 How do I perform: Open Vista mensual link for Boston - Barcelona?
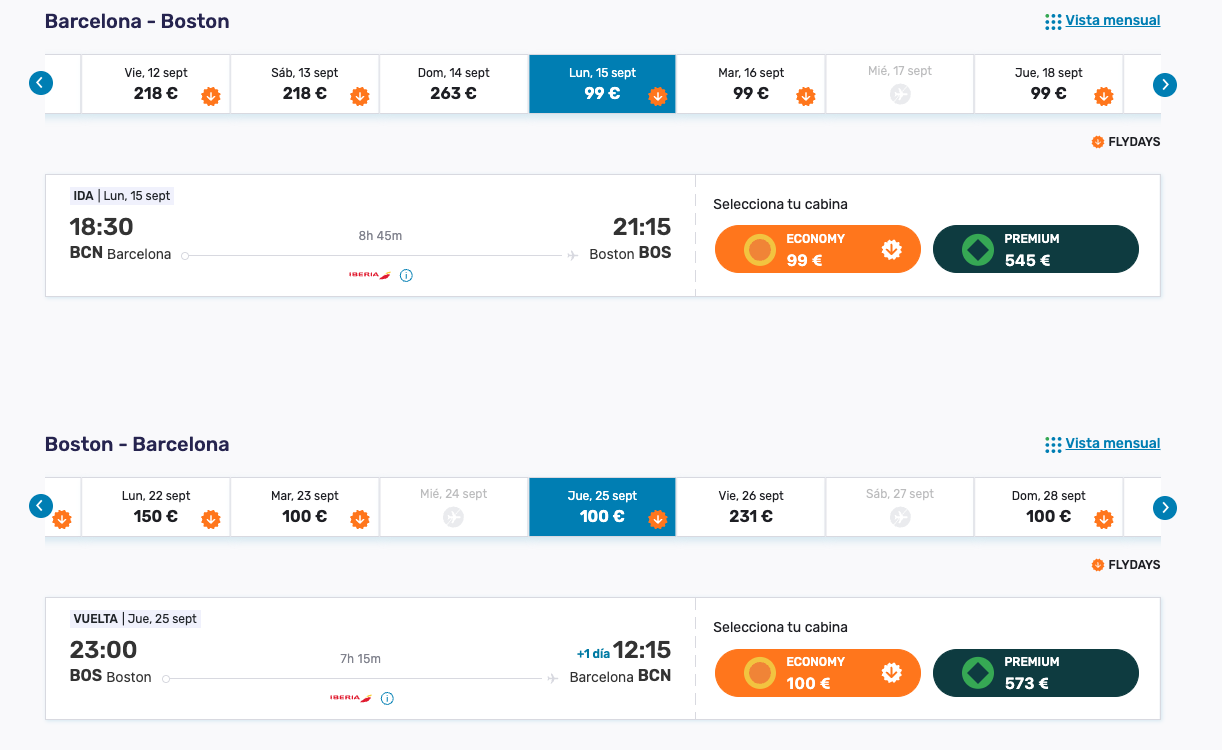pyautogui.click(x=1113, y=443)
